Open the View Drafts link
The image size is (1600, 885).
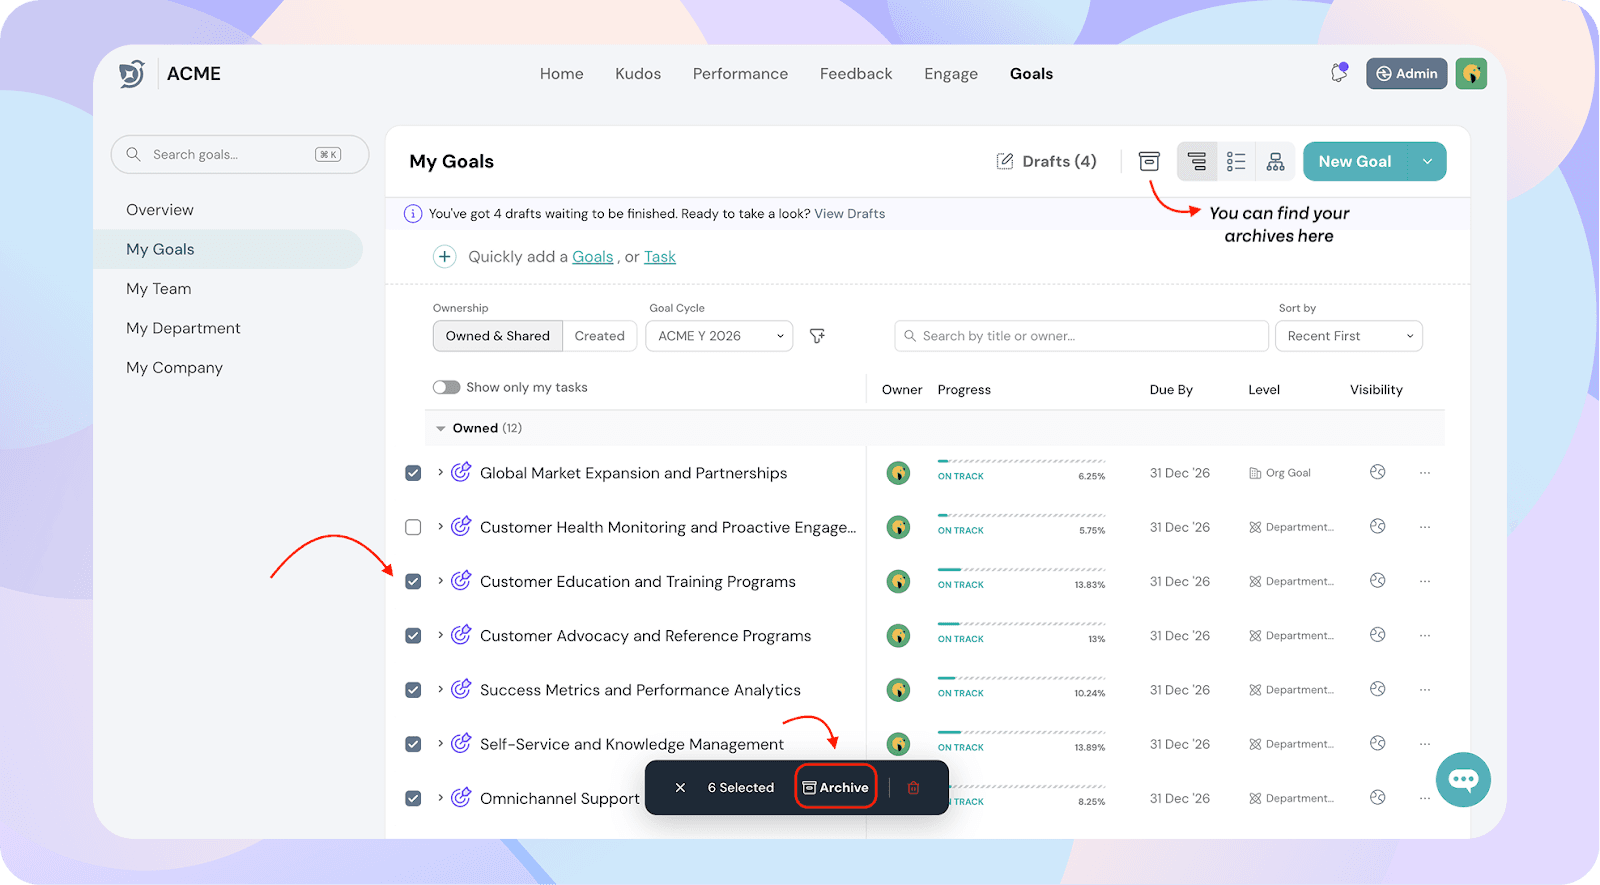849,214
